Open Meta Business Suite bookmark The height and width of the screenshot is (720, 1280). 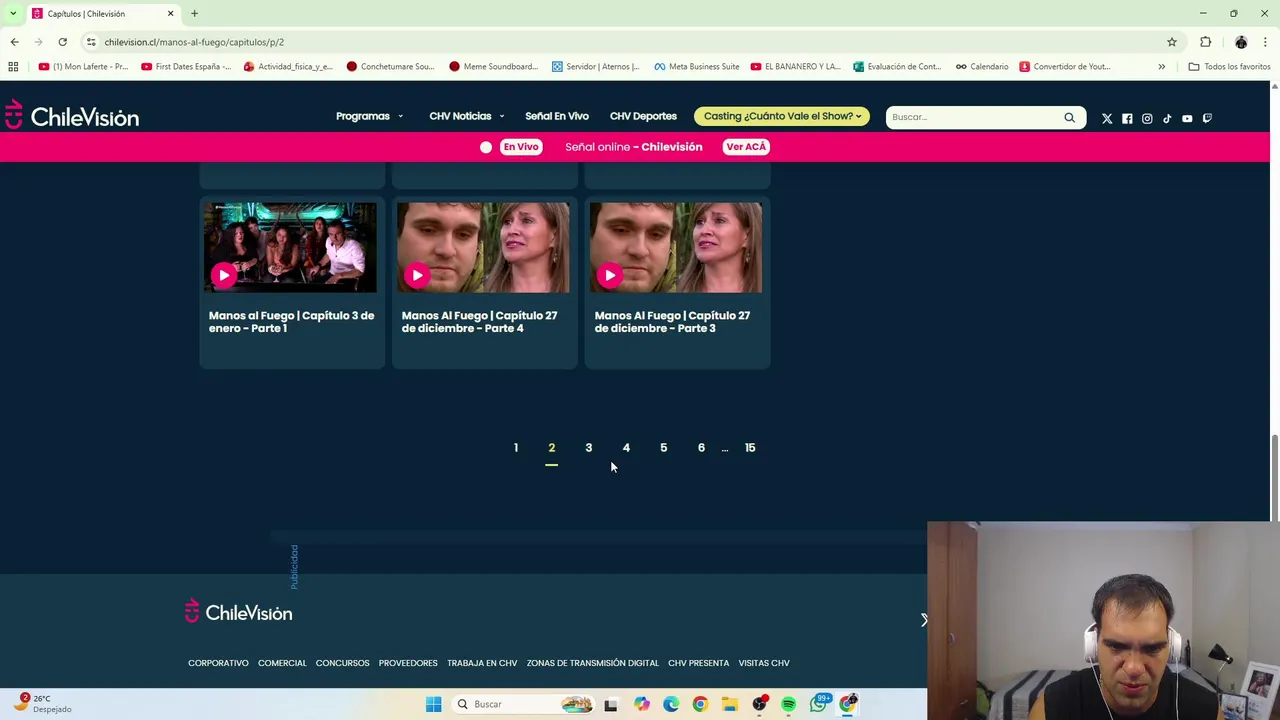click(697, 66)
